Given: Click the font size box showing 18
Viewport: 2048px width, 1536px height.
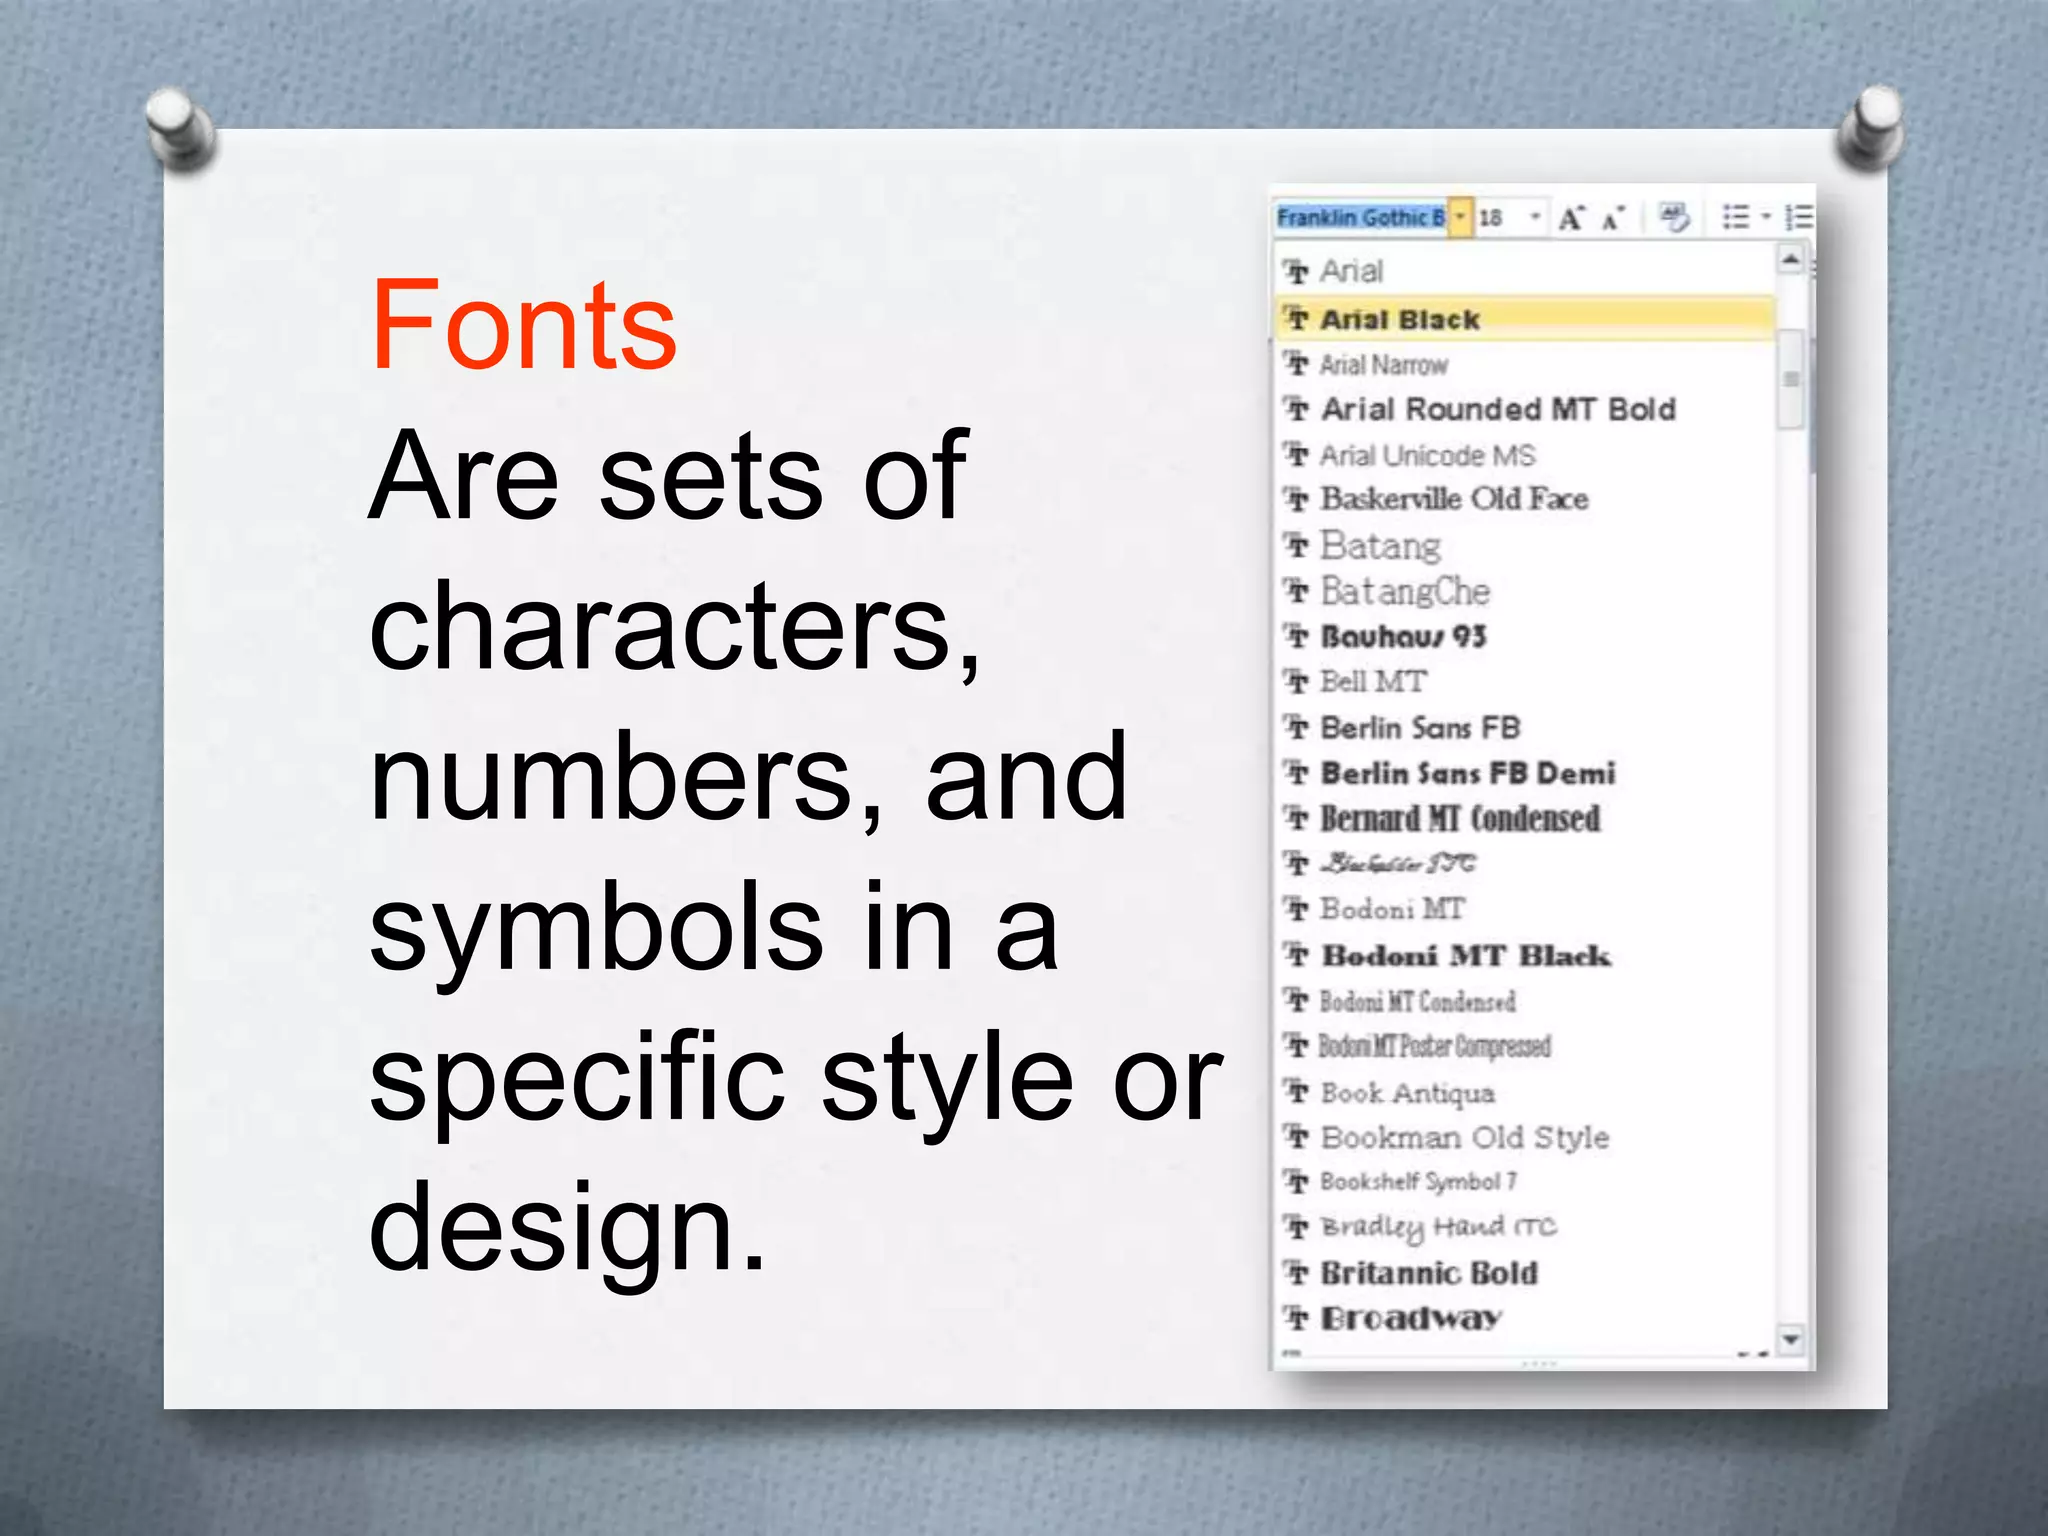Looking at the screenshot, I should tap(1500, 217).
